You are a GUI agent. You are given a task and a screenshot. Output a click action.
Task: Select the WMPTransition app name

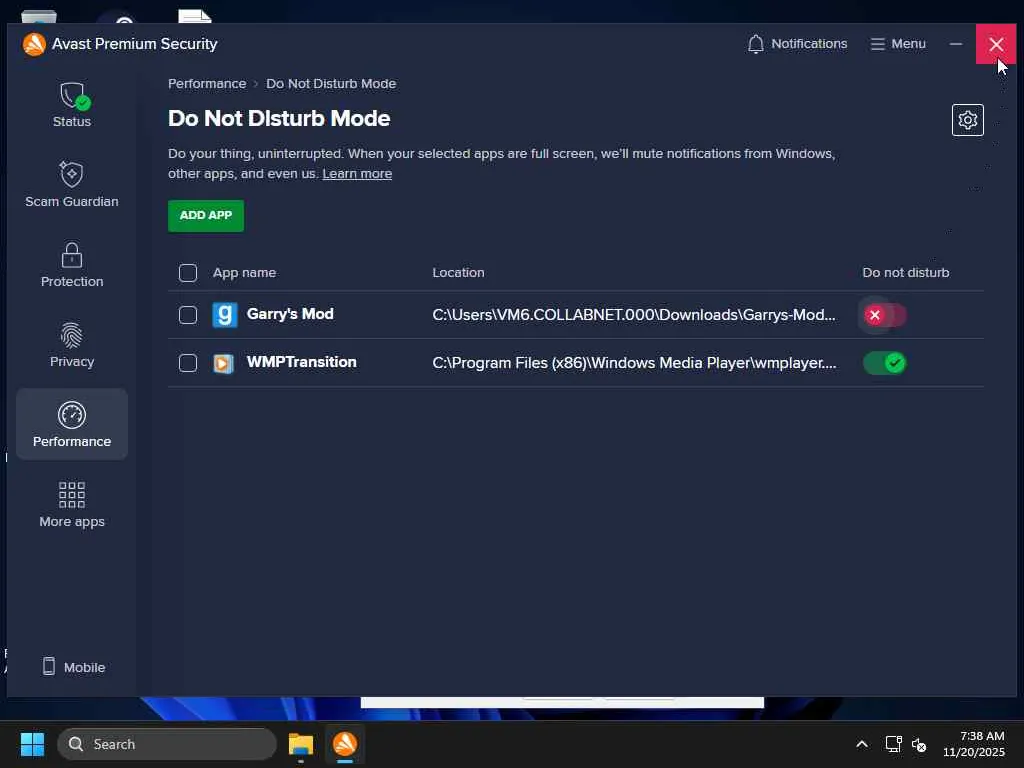302,362
